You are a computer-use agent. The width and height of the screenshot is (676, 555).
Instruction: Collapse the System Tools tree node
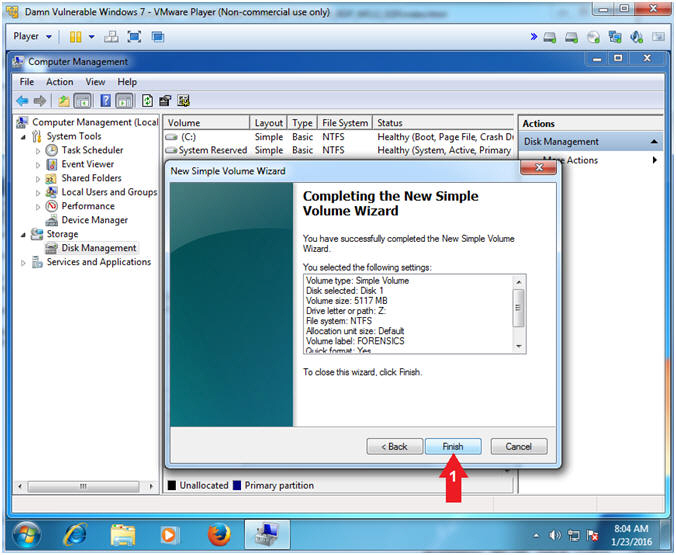23,138
